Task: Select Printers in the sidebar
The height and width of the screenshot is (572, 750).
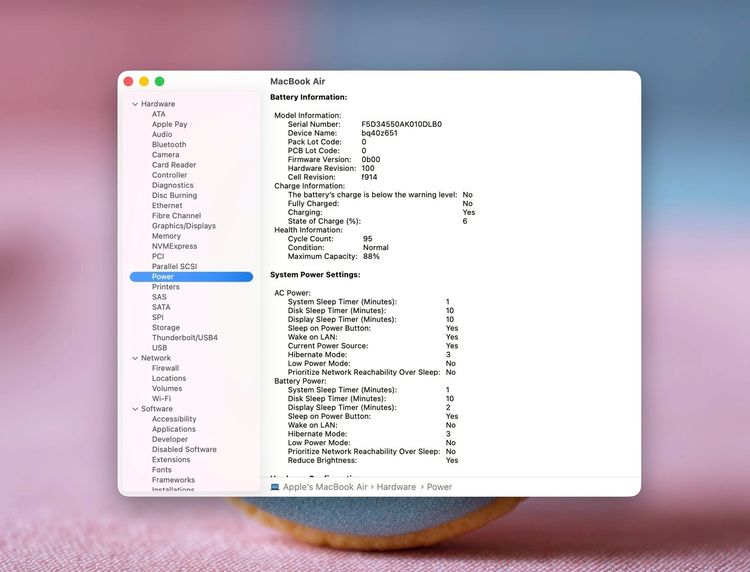Action: click(166, 287)
